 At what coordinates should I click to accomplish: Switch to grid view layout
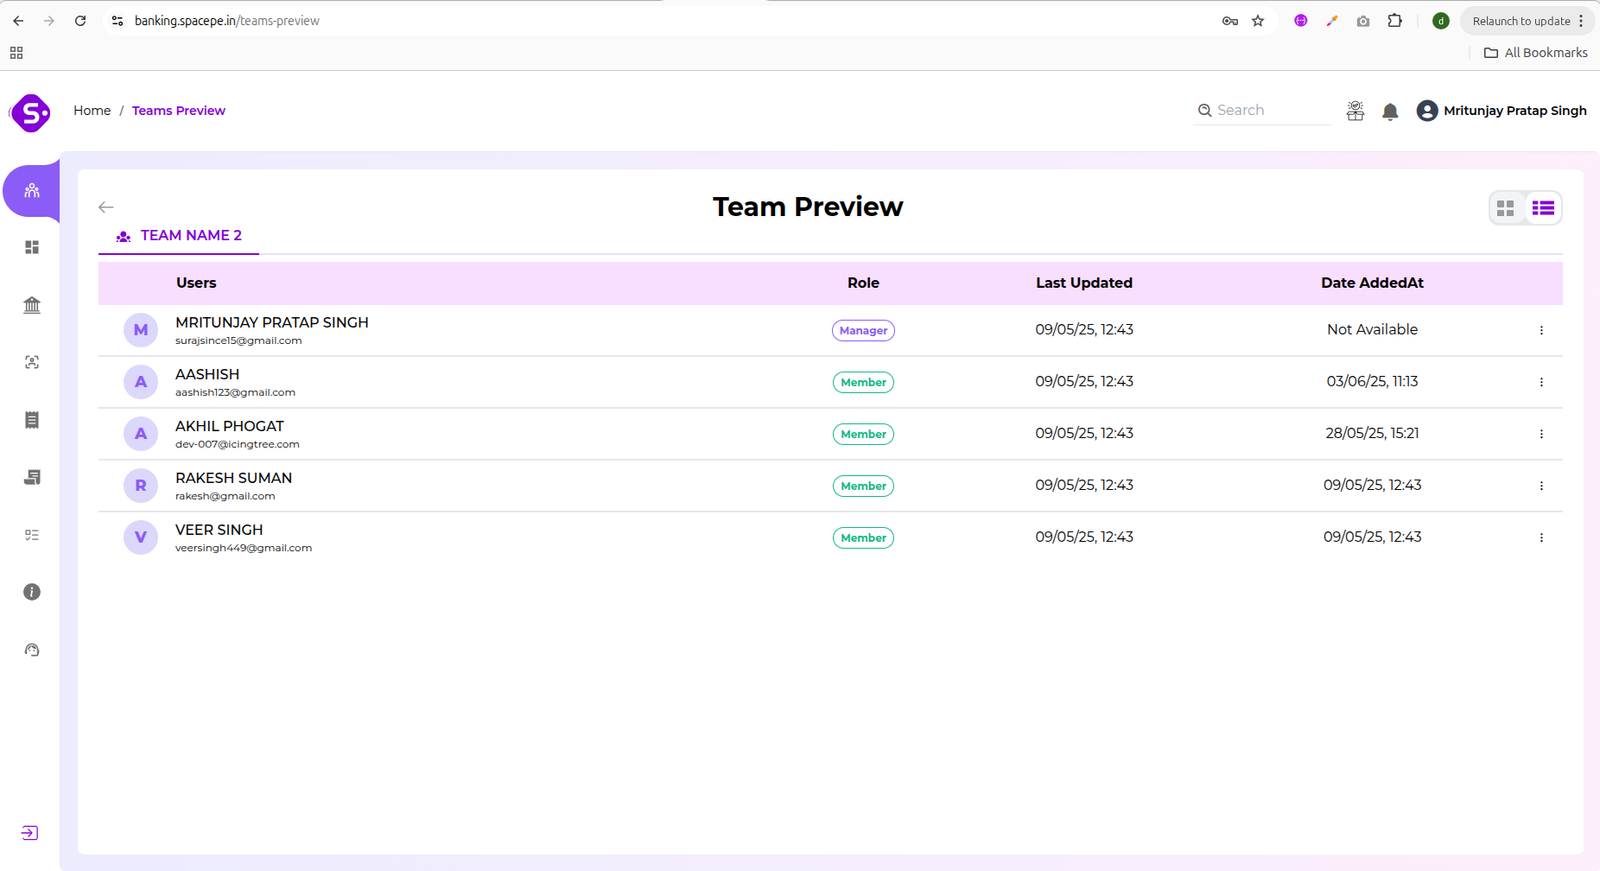tap(1505, 208)
